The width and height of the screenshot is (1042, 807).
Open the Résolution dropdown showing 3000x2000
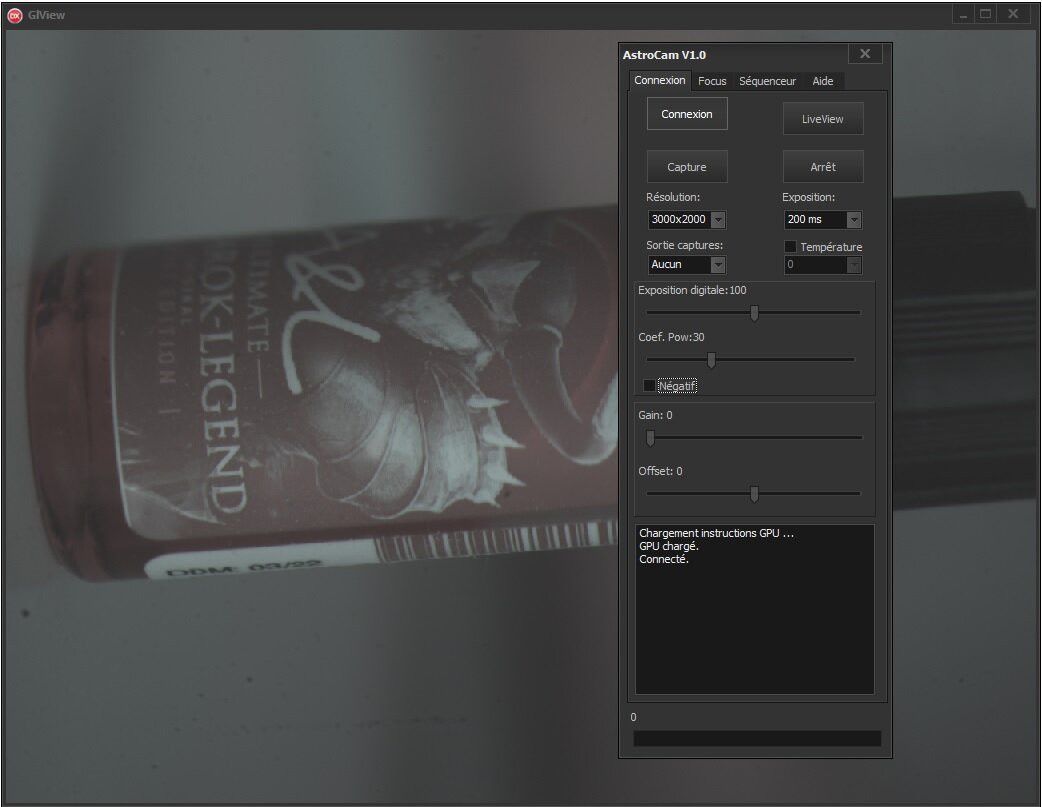(x=687, y=219)
